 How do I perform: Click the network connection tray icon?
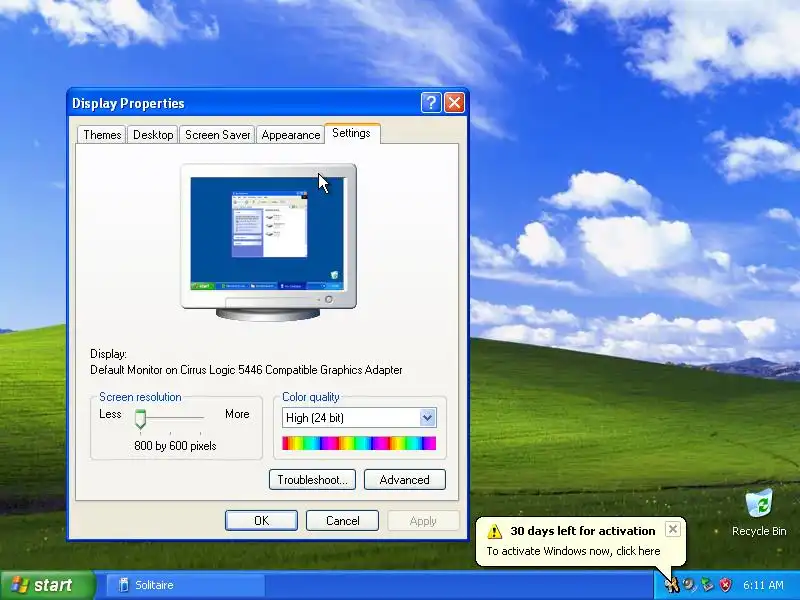707,585
